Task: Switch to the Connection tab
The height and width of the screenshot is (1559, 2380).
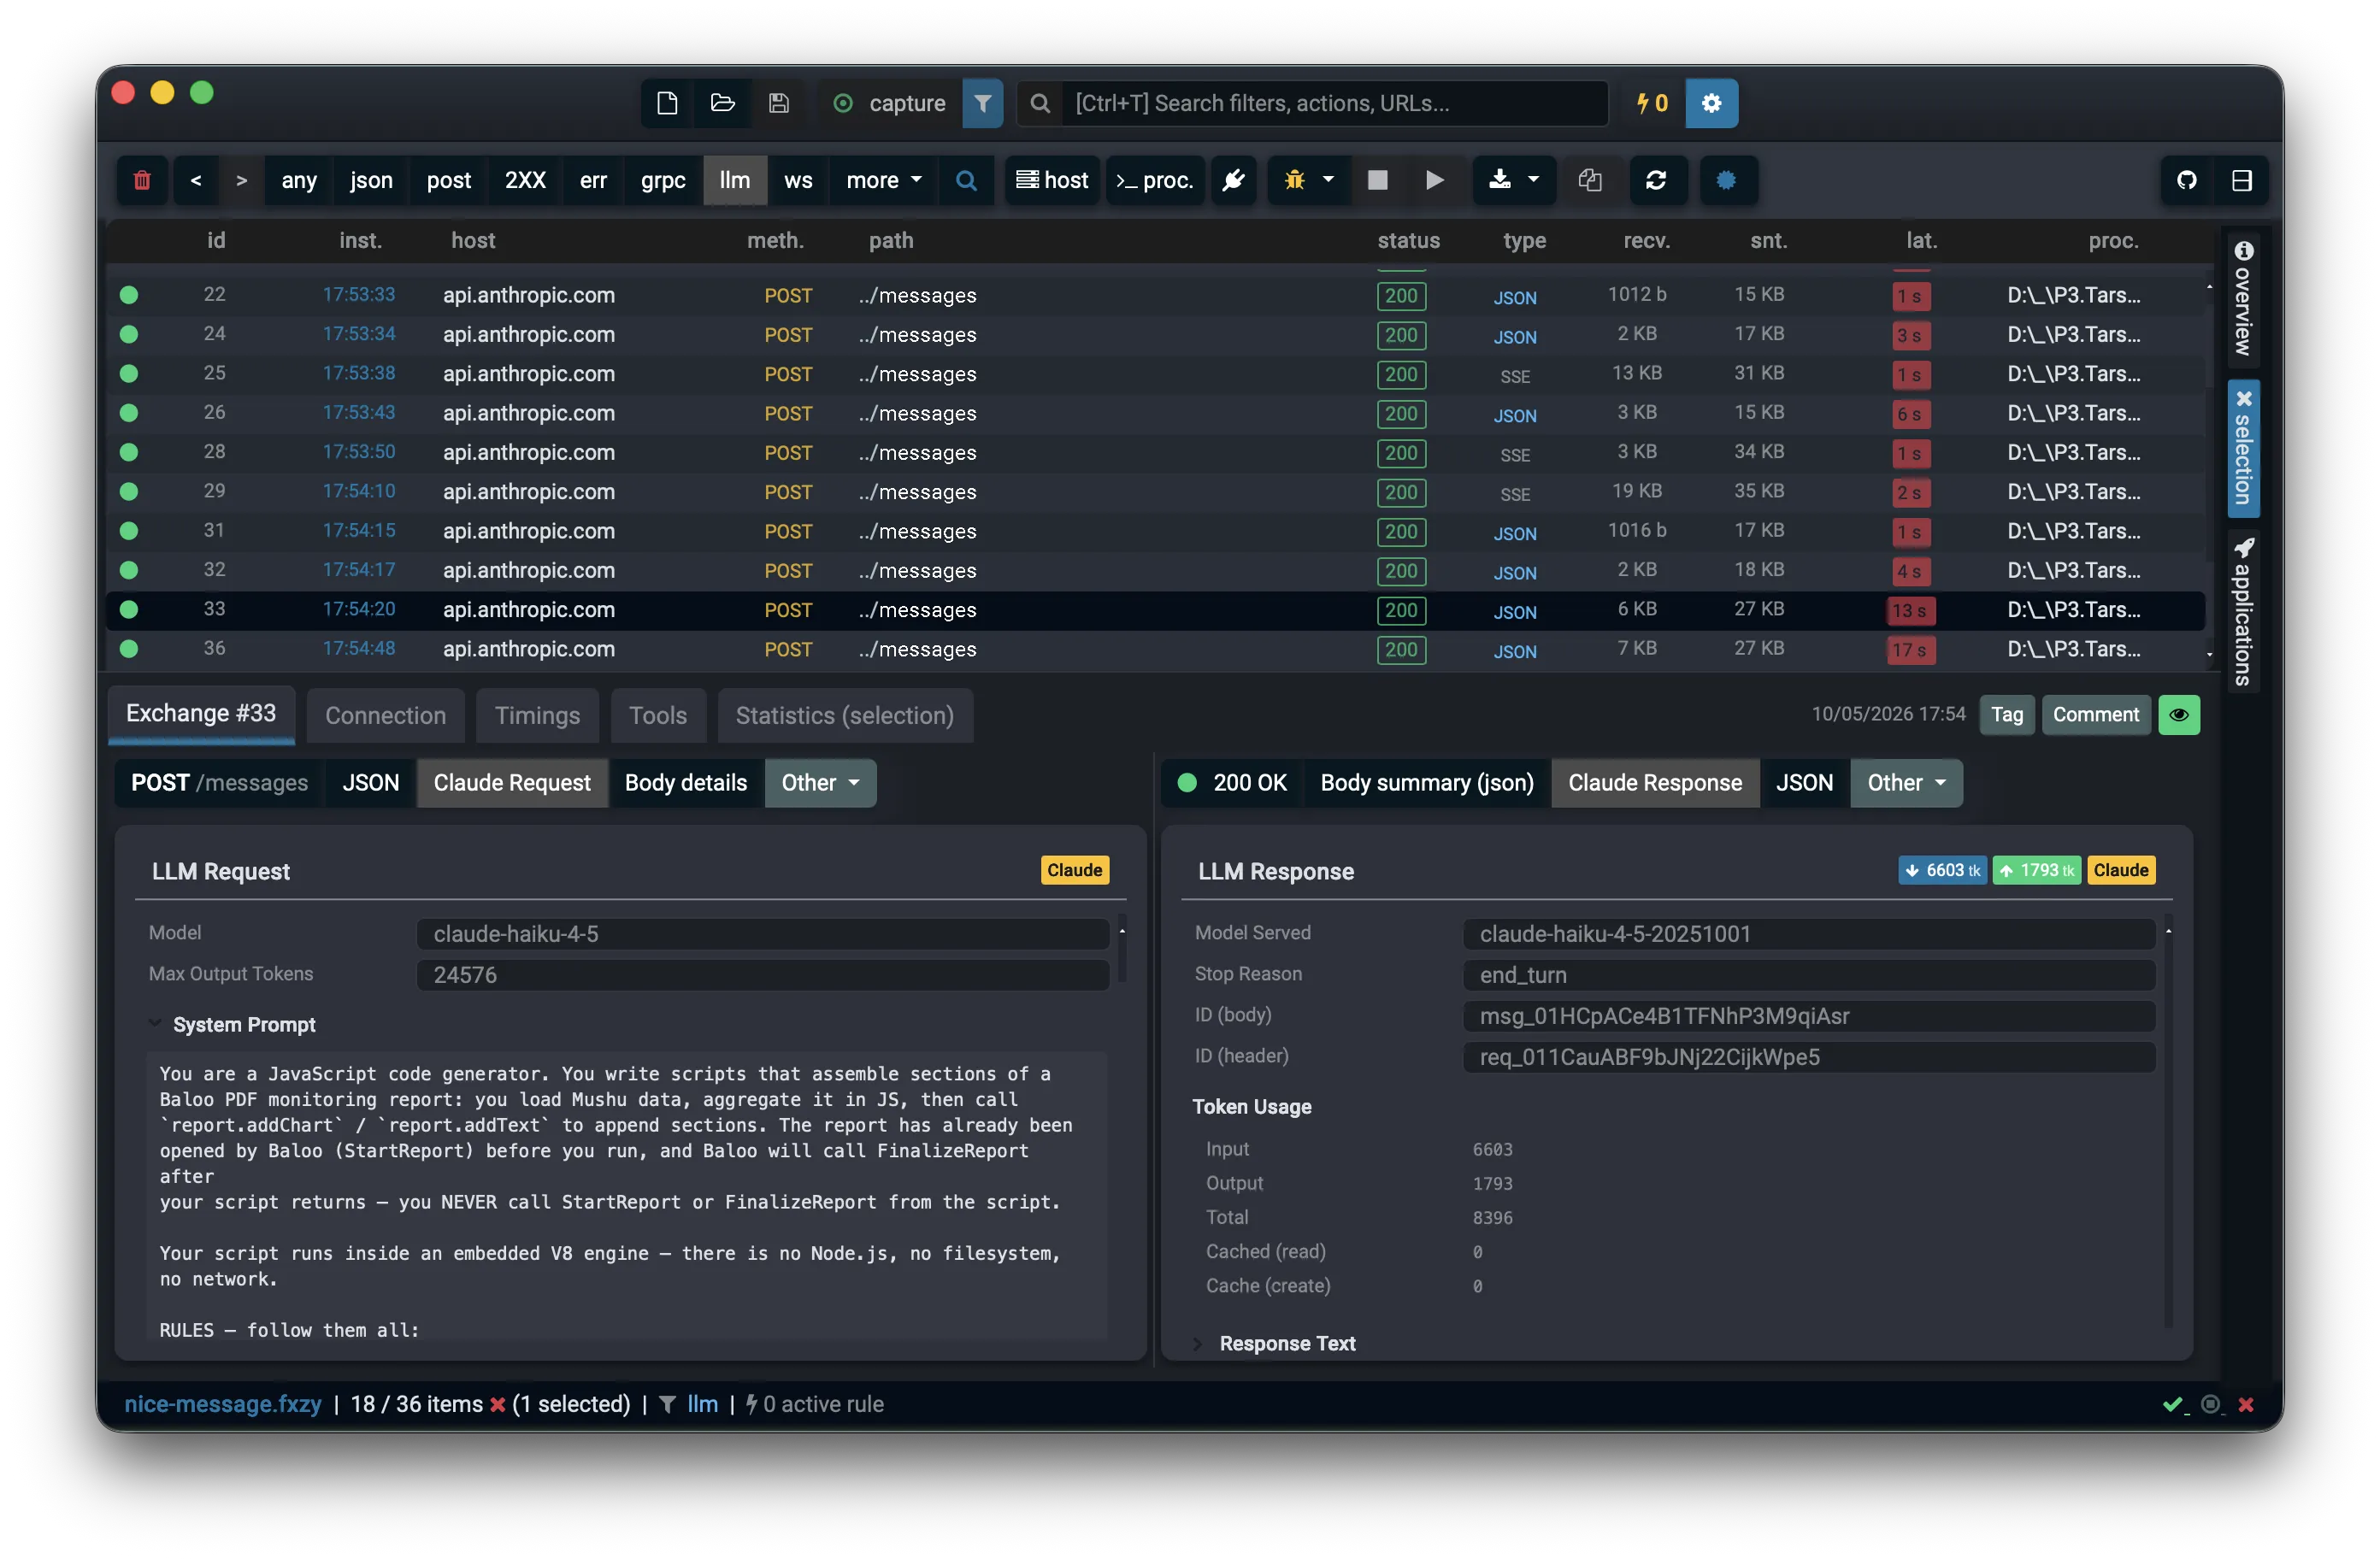Action: pyautogui.click(x=385, y=716)
